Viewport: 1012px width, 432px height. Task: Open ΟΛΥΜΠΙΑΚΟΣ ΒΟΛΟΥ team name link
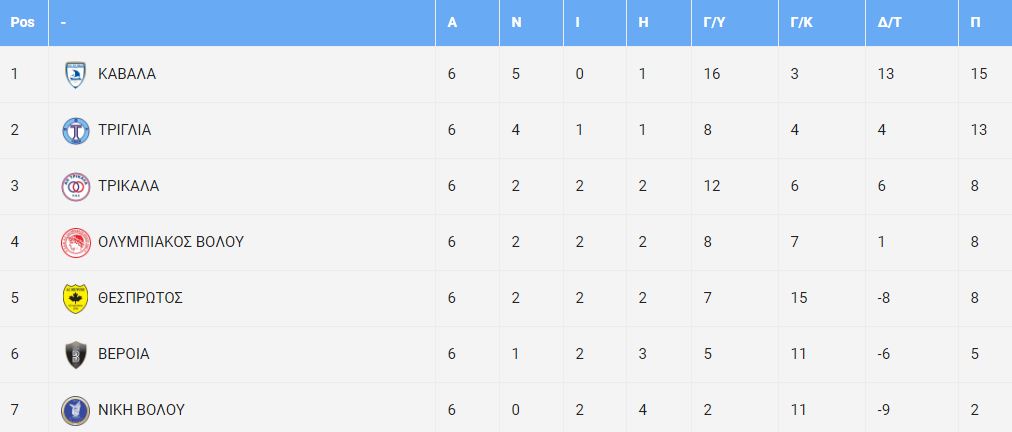(x=171, y=243)
